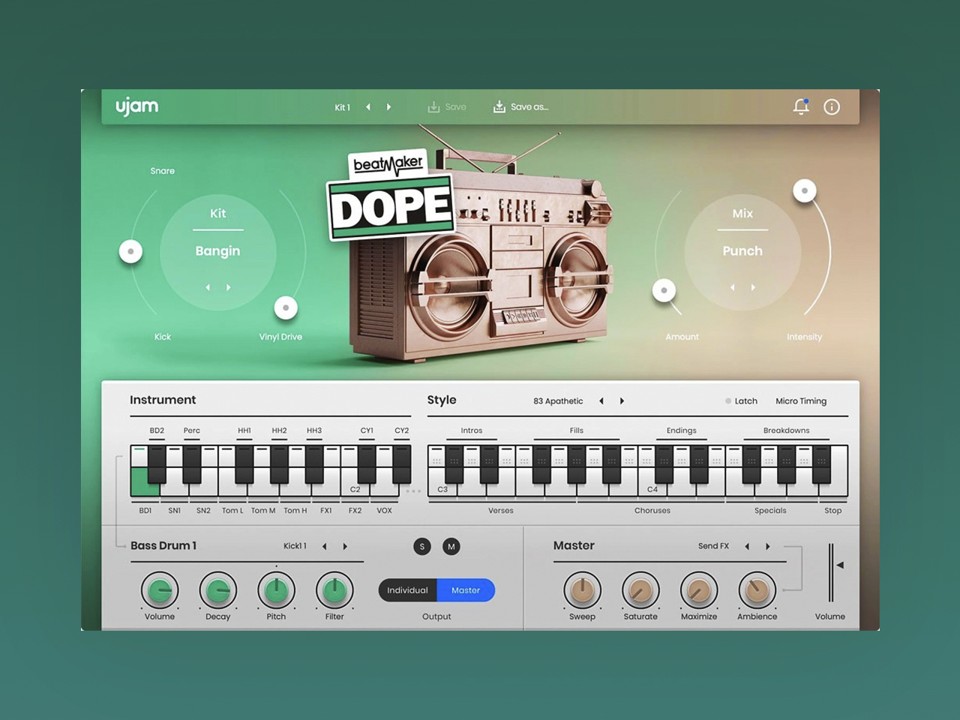Switch Output to Master
Screen dimensions: 960x720
click(465, 590)
